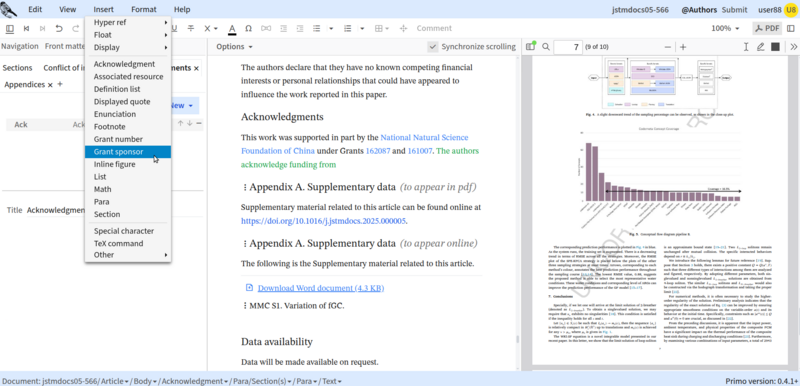Screen dimensions: 800x386
Task: Choose TeX command from Insert menu
Action: [x=128, y=244]
